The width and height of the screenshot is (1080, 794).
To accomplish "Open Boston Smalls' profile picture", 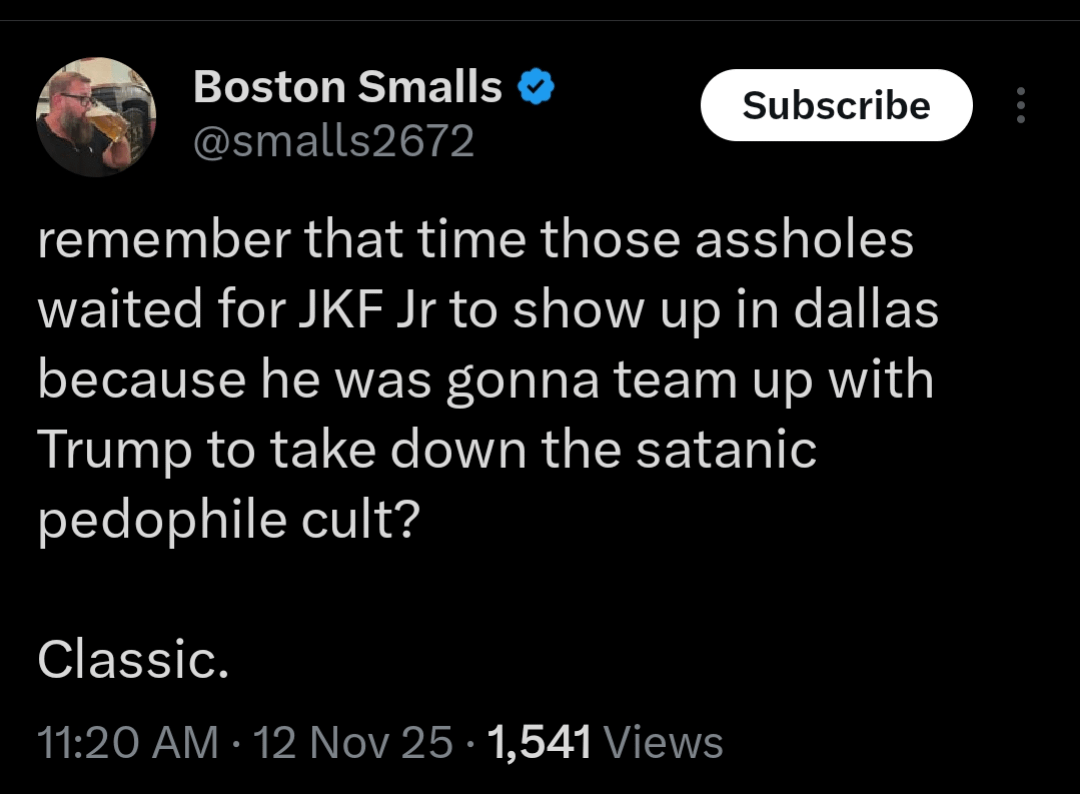I will point(96,117).
